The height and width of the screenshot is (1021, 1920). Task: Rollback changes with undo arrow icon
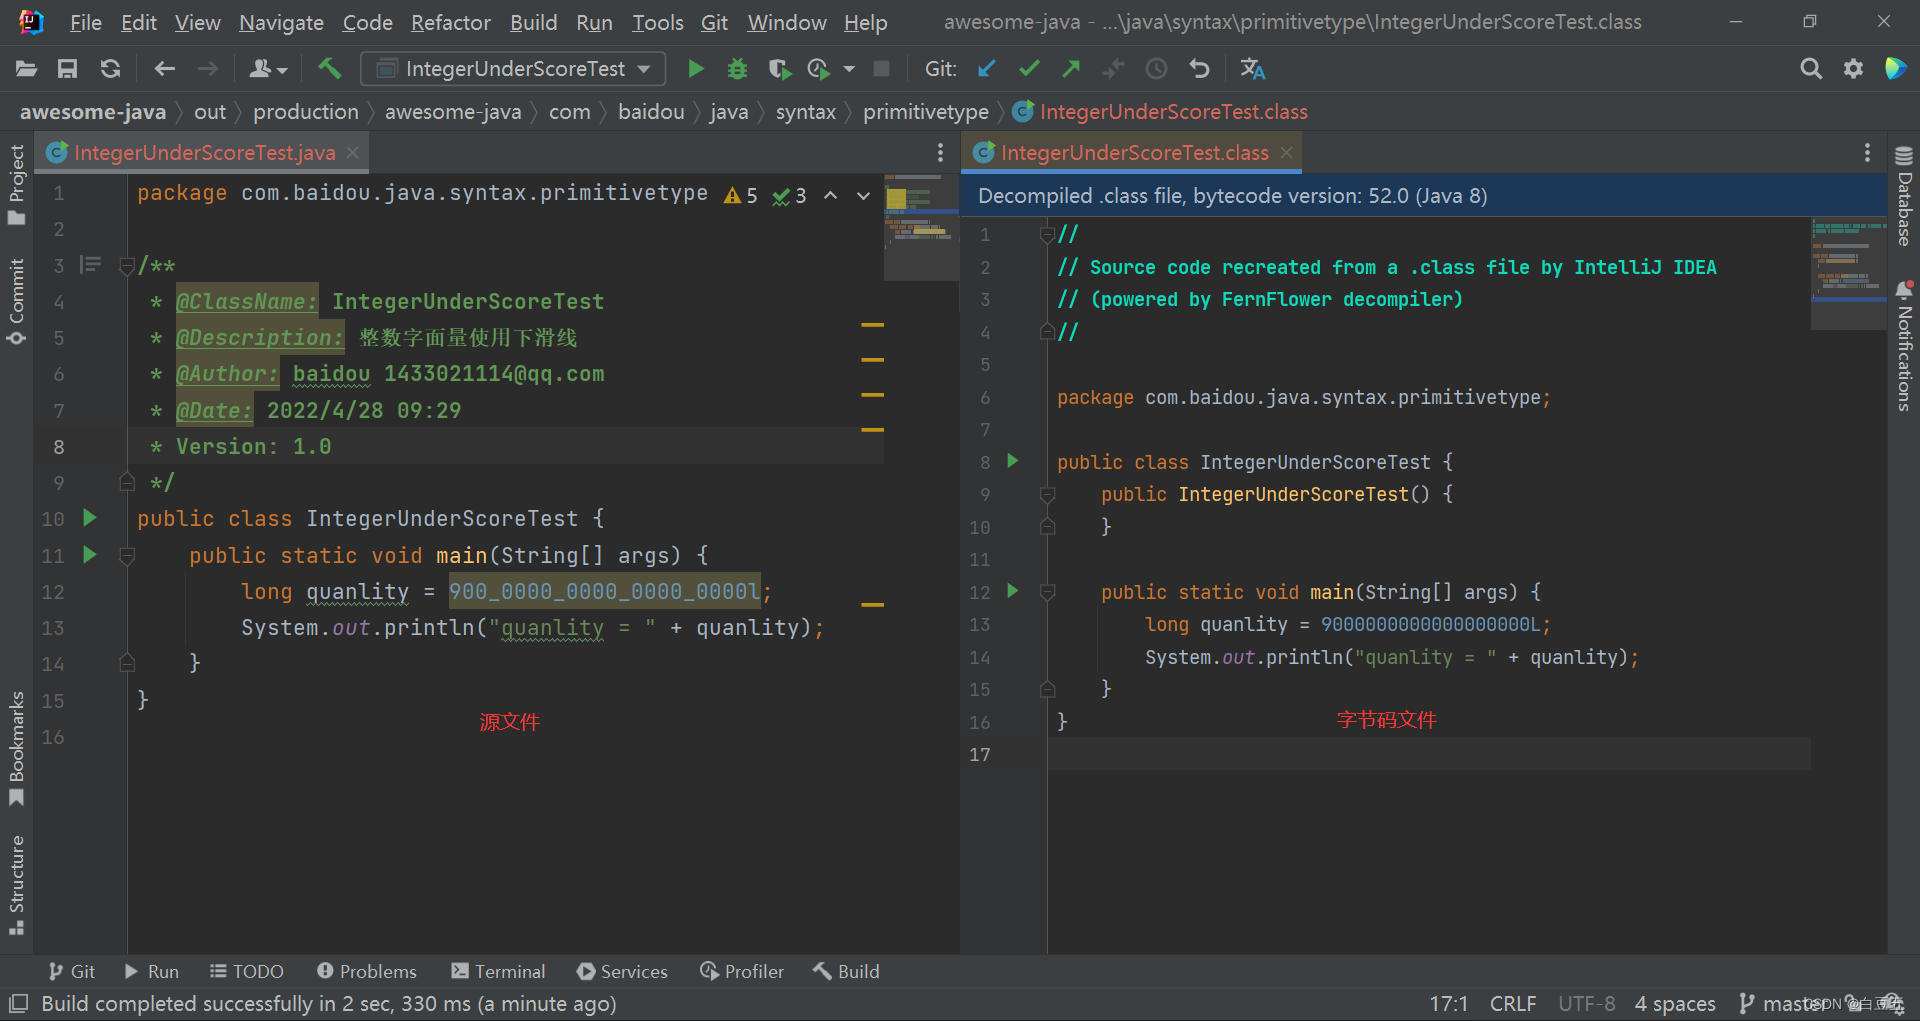tap(1199, 69)
